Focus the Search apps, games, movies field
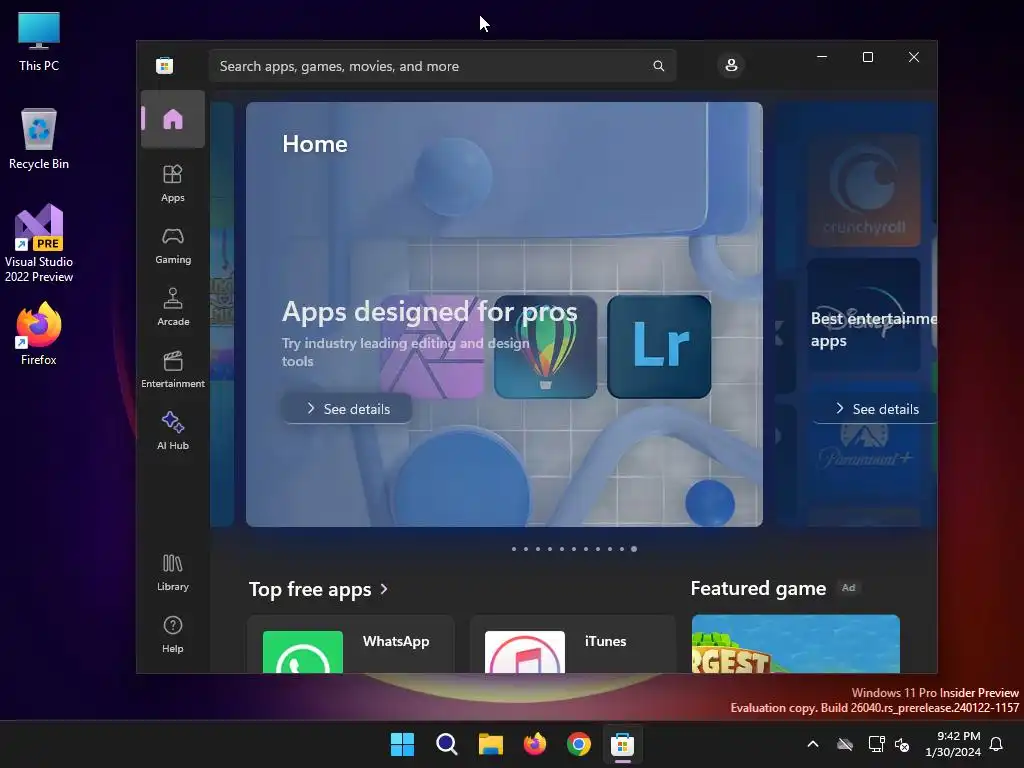Viewport: 1024px width, 768px height. pos(442,66)
